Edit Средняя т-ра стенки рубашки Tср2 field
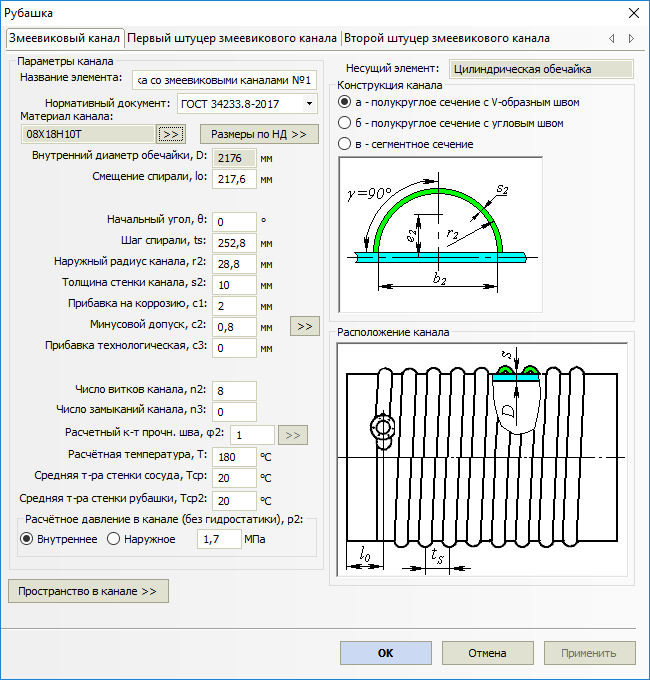The height and width of the screenshot is (680, 650). [234, 501]
